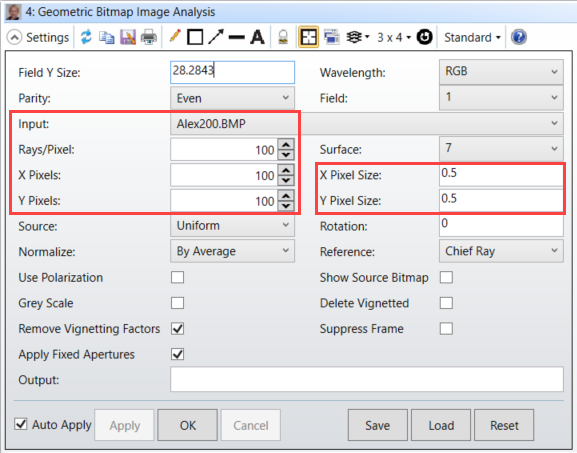Select the pencil annotation tool

[x=174, y=37]
